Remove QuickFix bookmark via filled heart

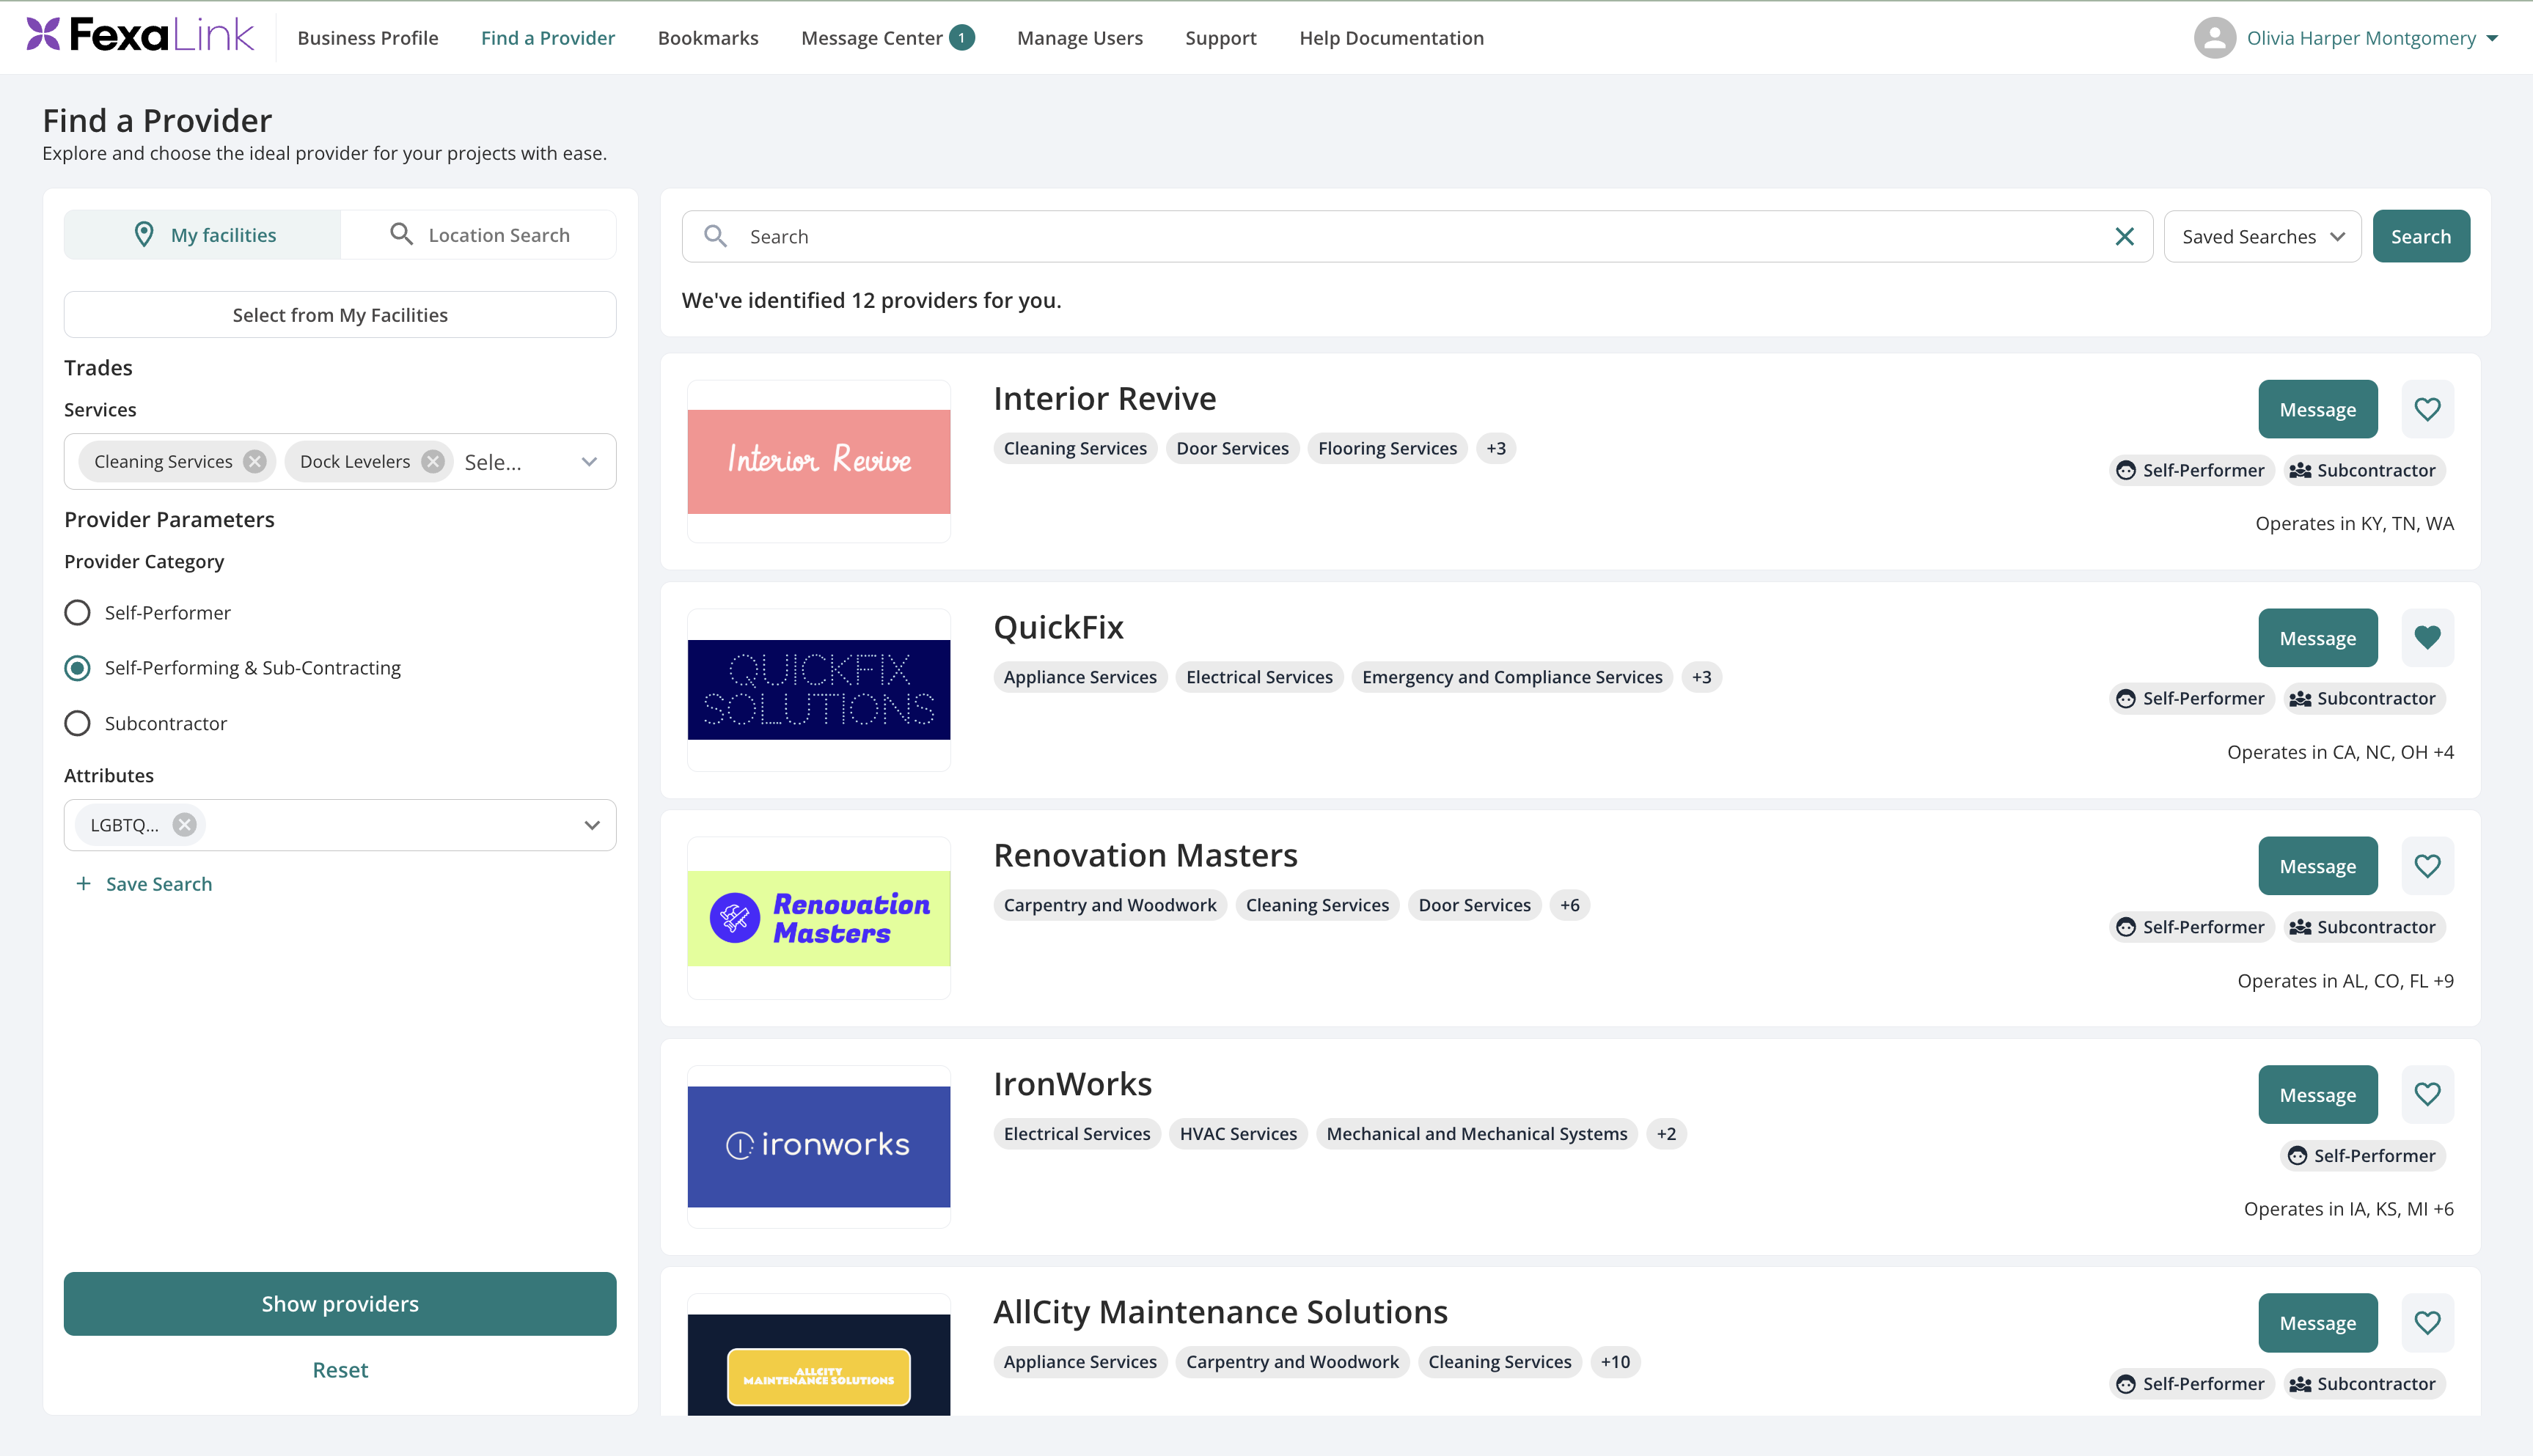coord(2427,637)
